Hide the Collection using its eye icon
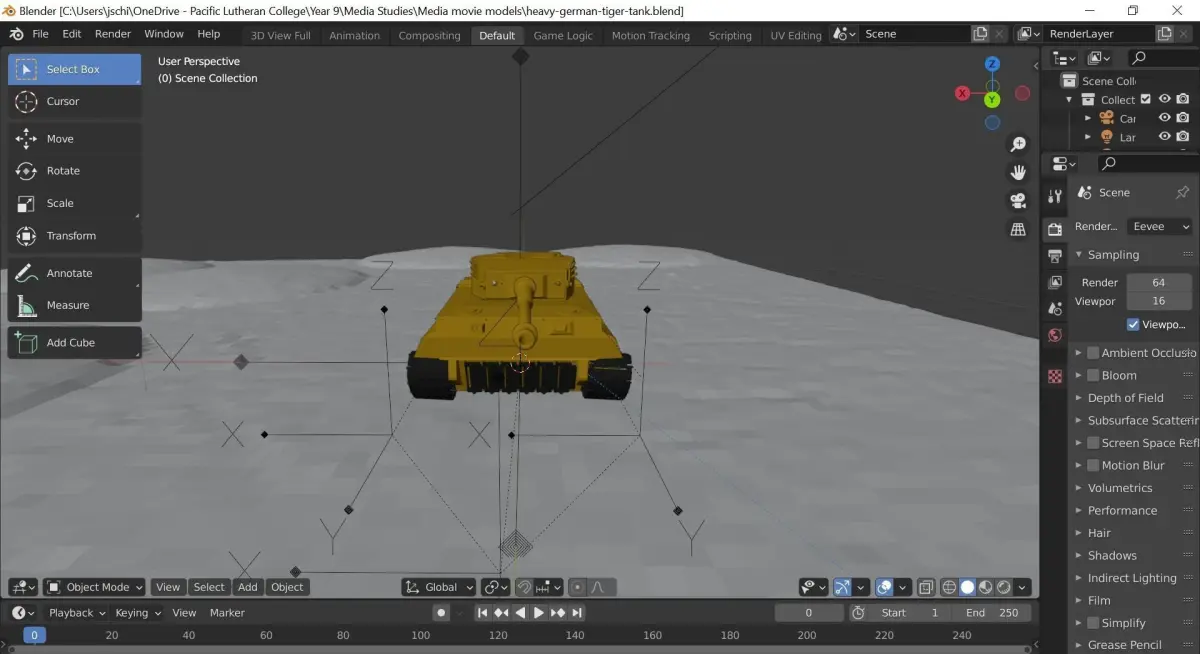This screenshot has height=654, width=1200. coord(1164,99)
